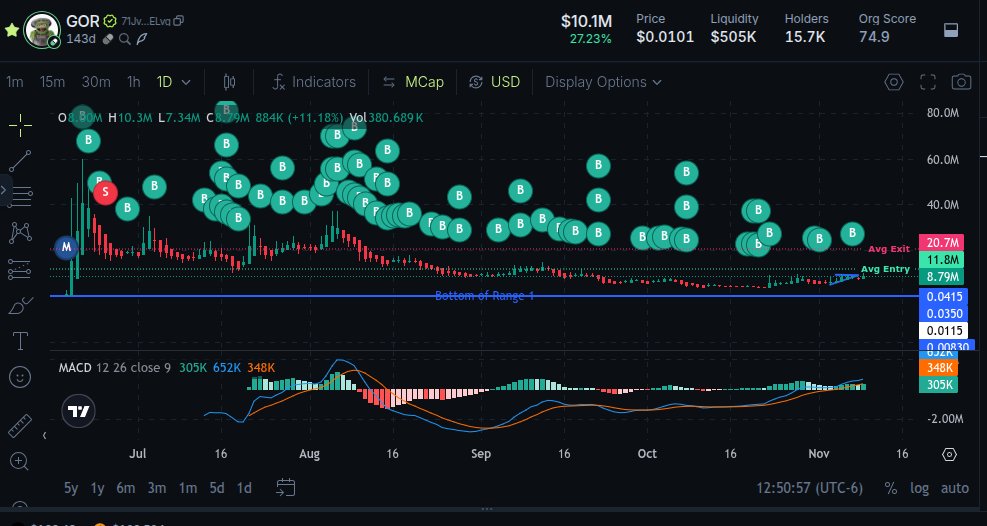Click the MACD 12 26 close 9 label
The height and width of the screenshot is (526, 987).
click(115, 367)
